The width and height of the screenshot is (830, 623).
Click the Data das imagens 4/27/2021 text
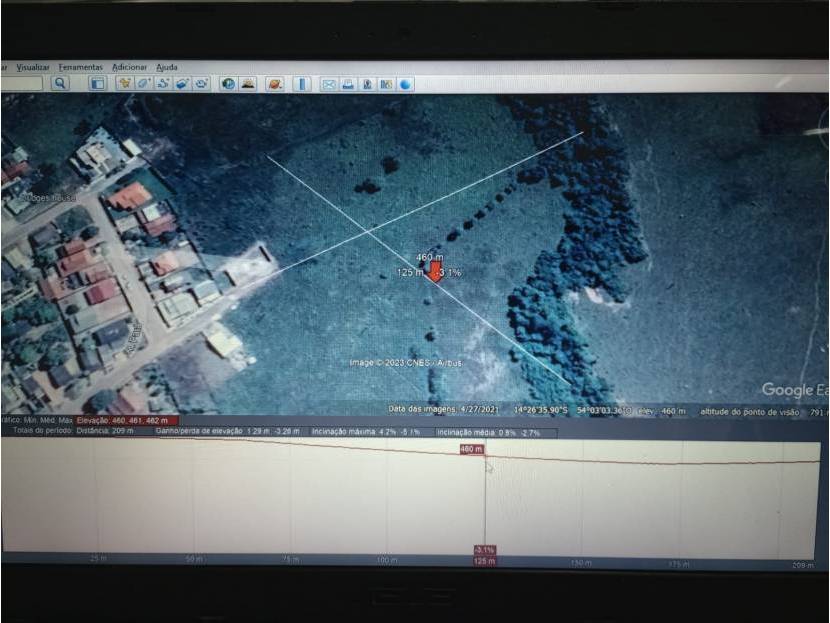pos(444,409)
